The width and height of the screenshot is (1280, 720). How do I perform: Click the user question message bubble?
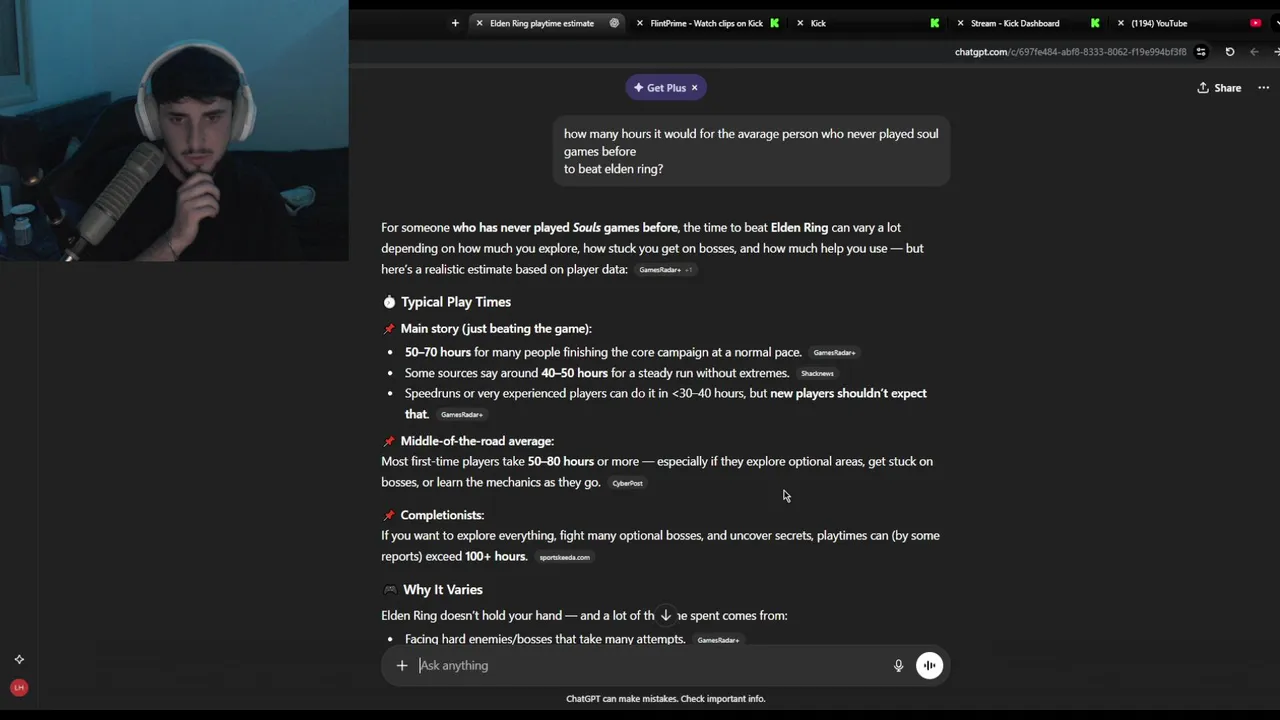click(x=751, y=151)
